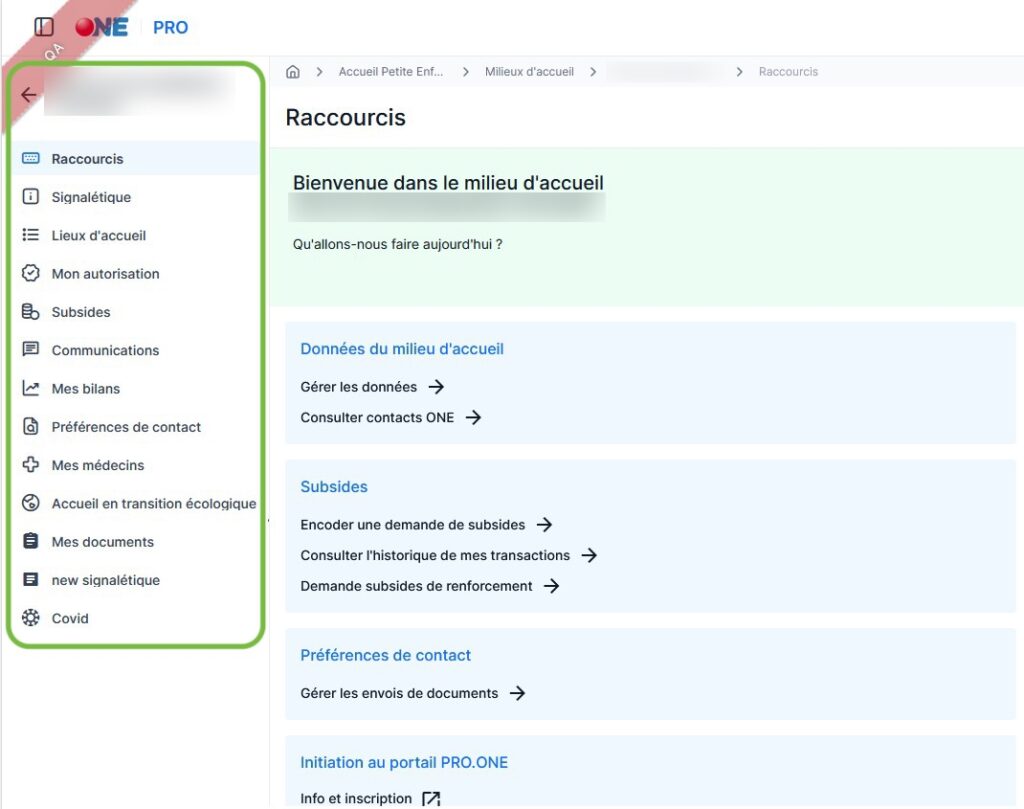Viewport: 1024px width, 809px height.
Task: Click the Mon autorisation badge icon
Action: [31, 273]
